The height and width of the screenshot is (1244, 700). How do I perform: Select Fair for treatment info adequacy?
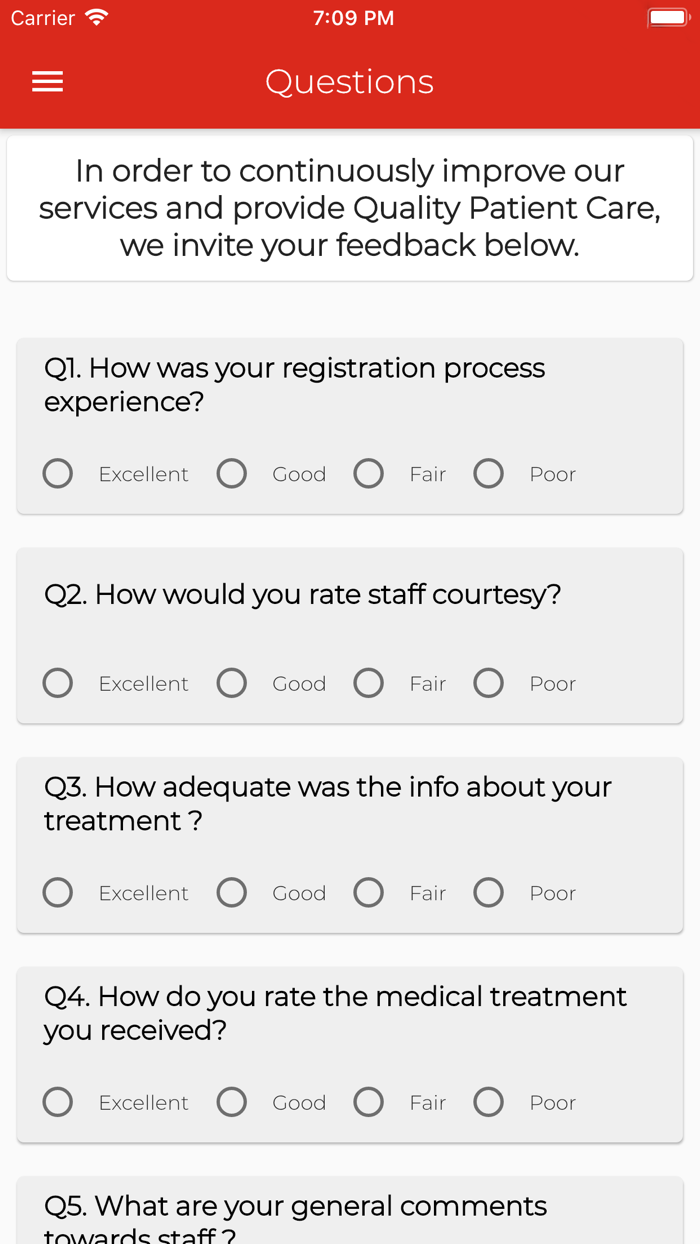click(x=368, y=892)
